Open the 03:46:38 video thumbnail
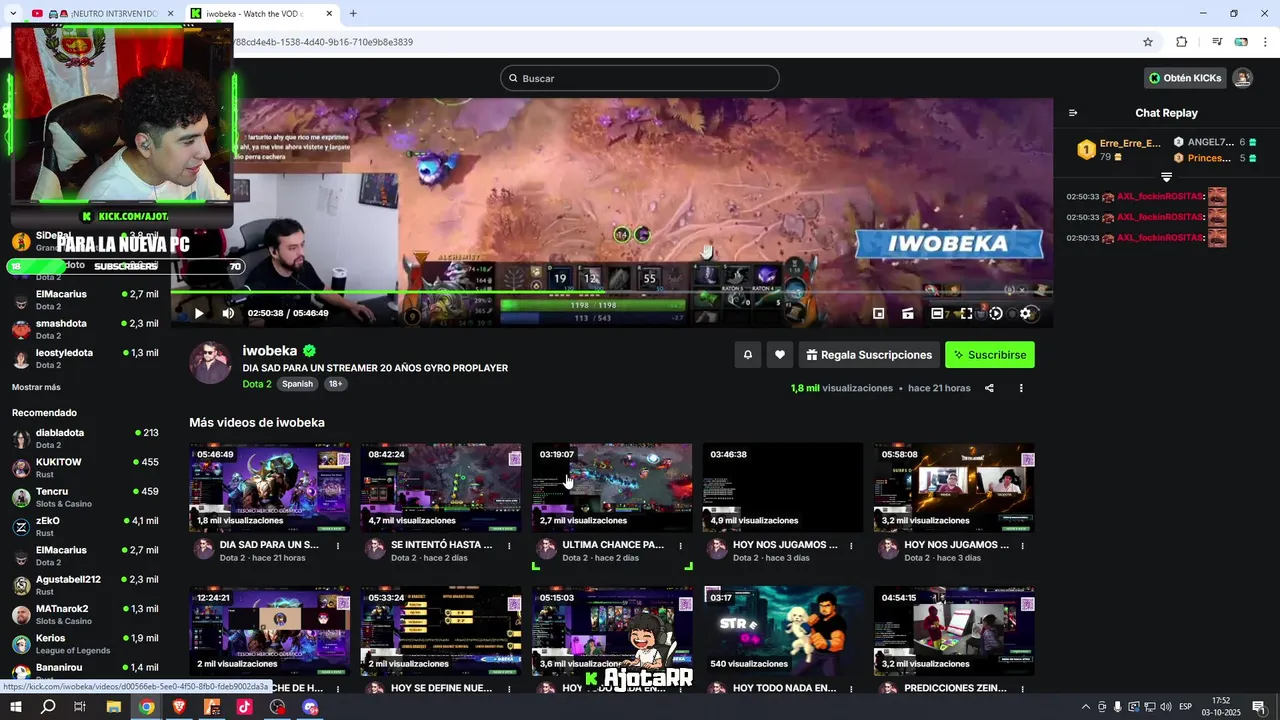This screenshot has width=1280, height=720. coord(783,487)
